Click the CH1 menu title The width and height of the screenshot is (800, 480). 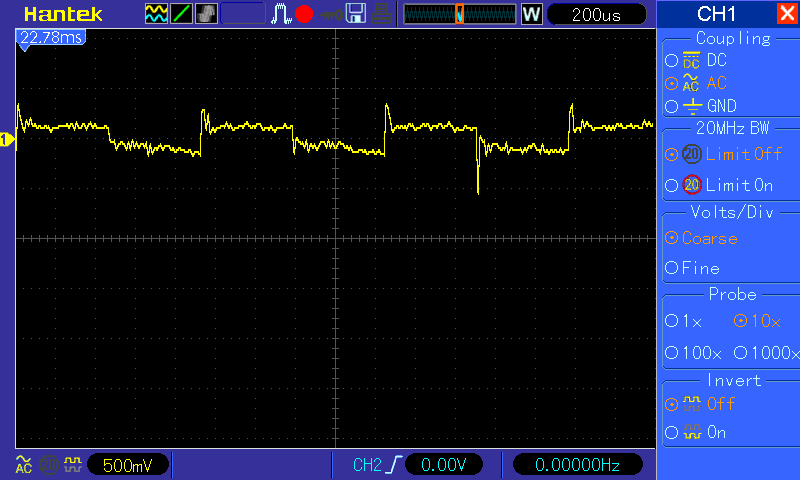(716, 14)
